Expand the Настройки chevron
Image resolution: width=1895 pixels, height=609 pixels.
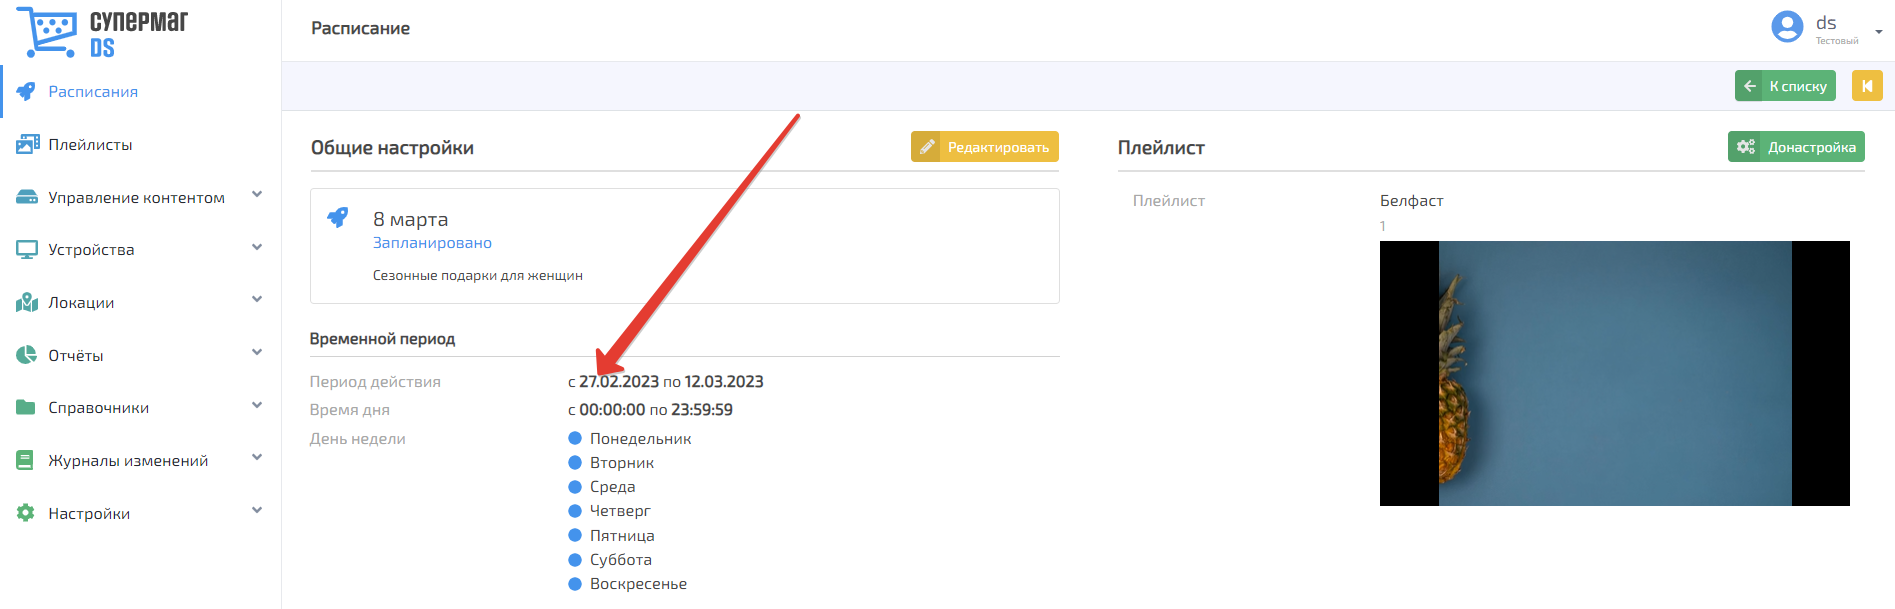[257, 510]
